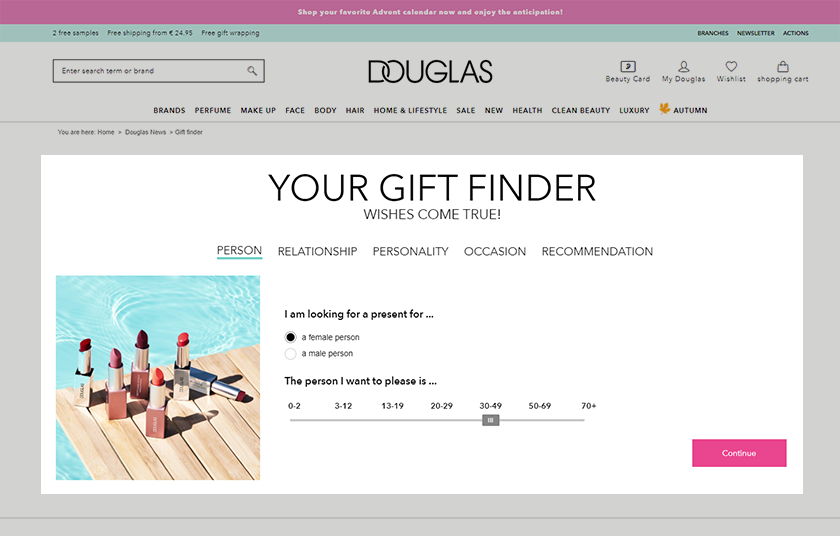Switch to the Personality step tab
Image resolution: width=840 pixels, height=536 pixels.
[x=410, y=251]
